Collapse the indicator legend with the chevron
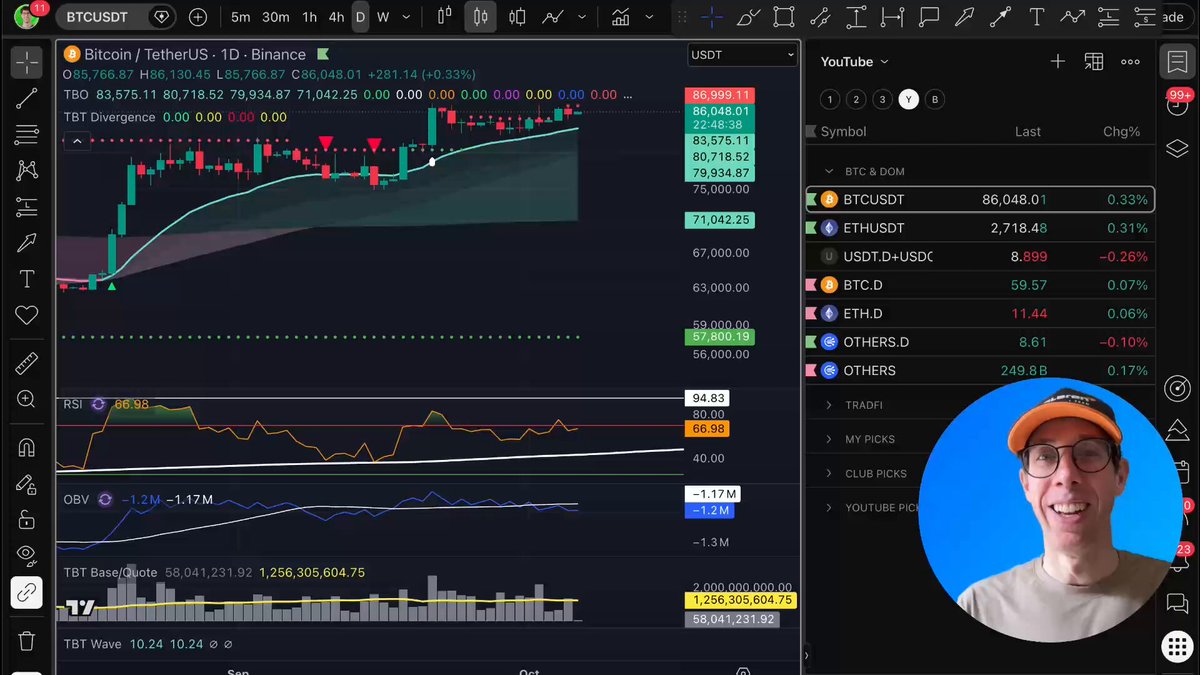The width and height of the screenshot is (1200, 675). tap(76, 141)
